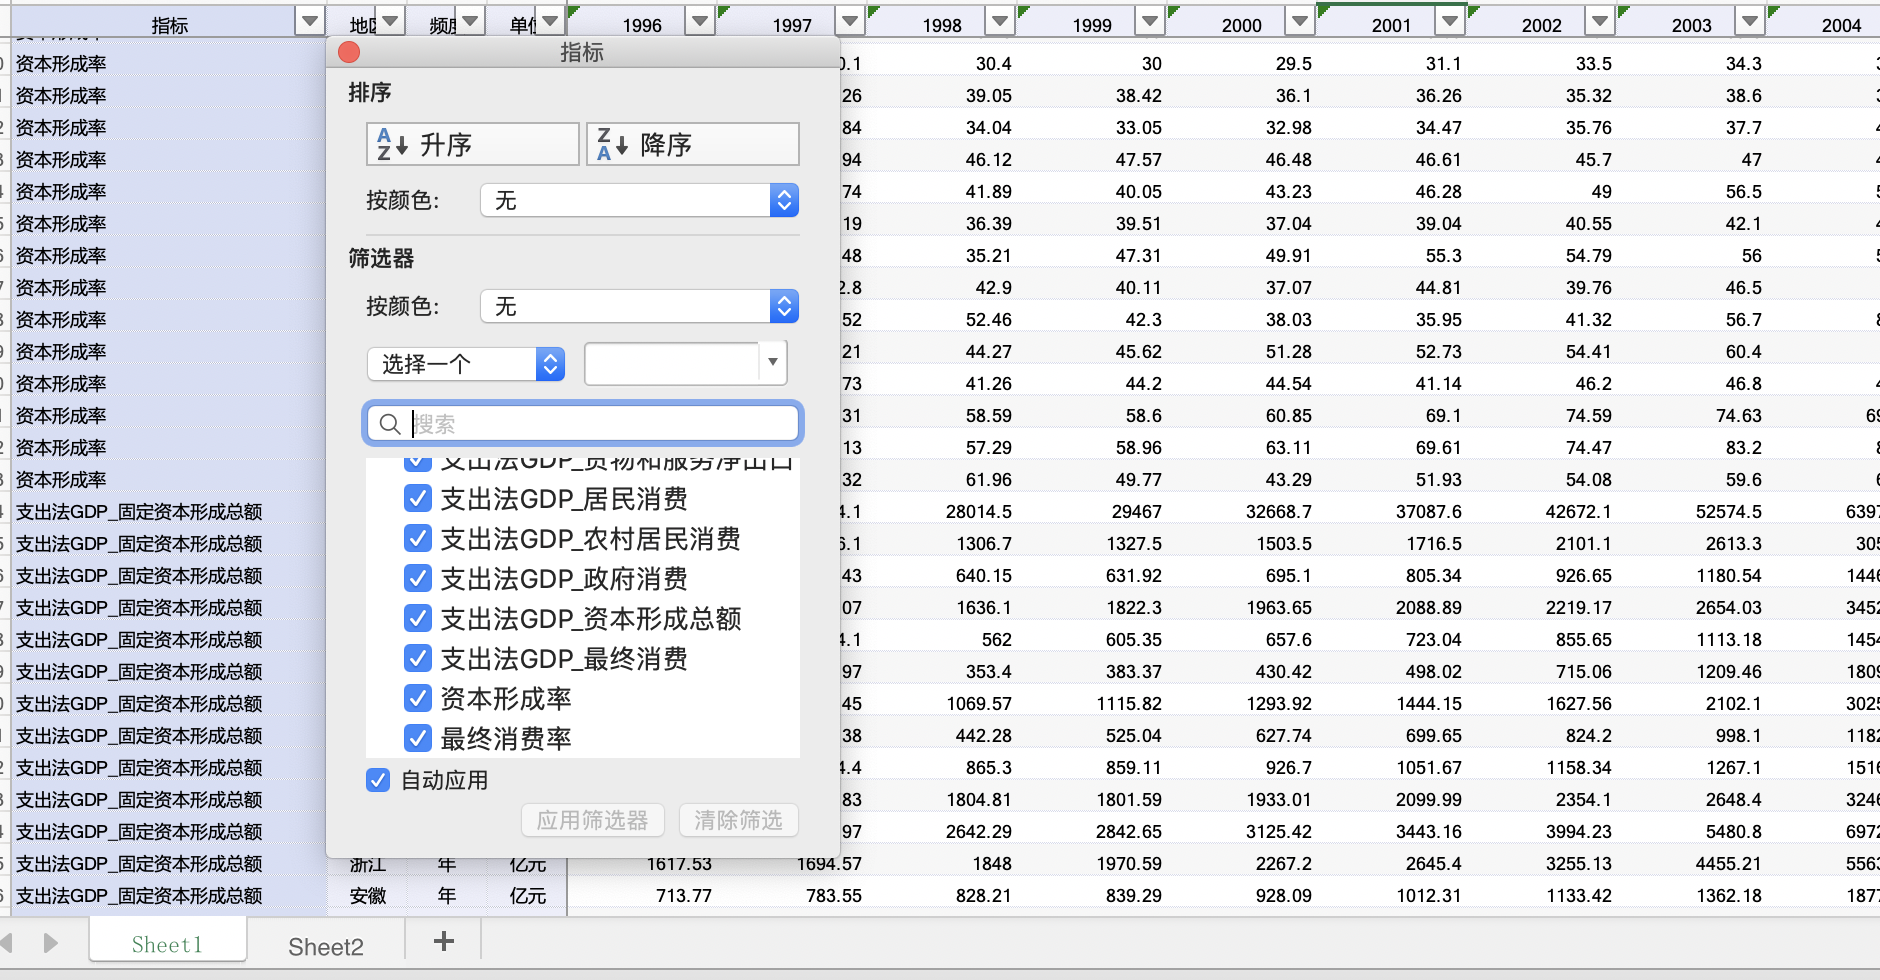Click the next-sheet navigation arrow
Viewport: 1880px width, 980px height.
point(50,943)
